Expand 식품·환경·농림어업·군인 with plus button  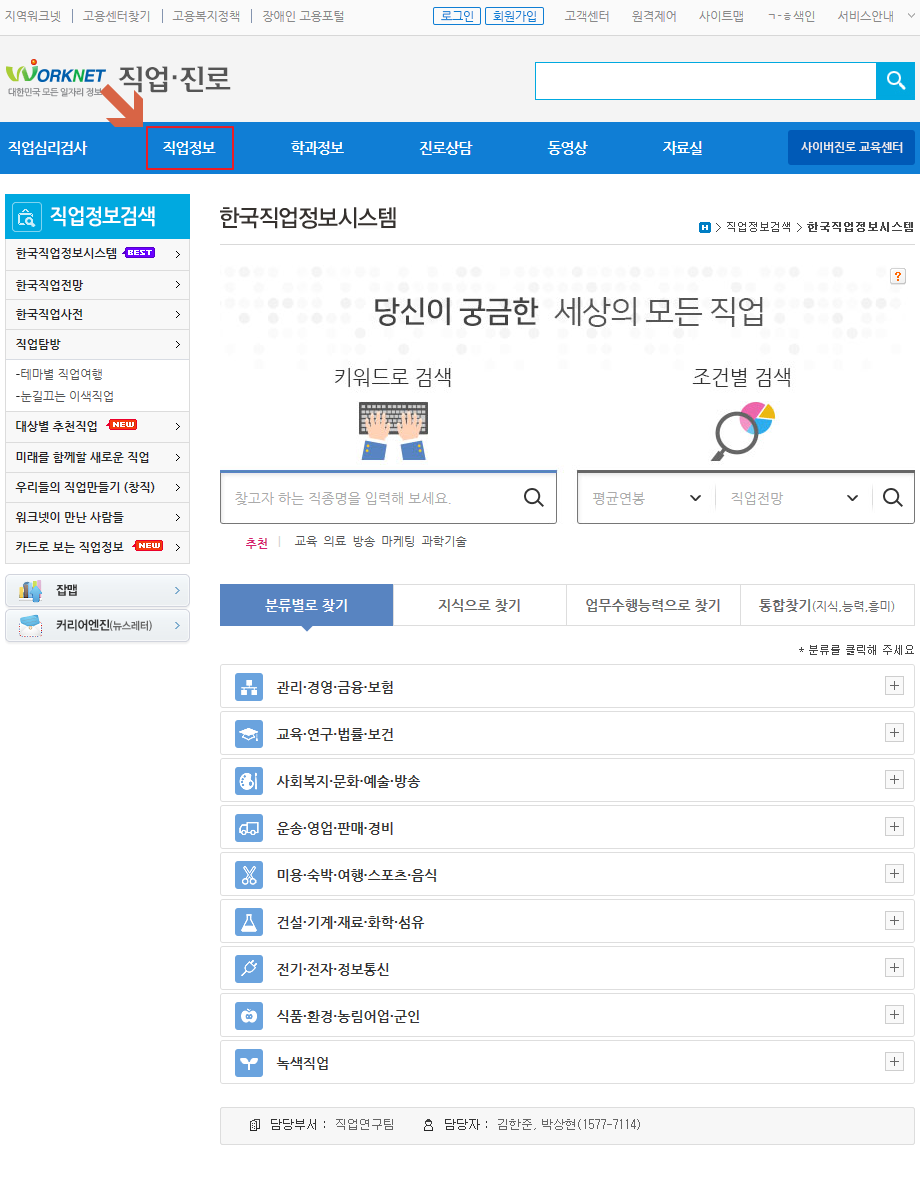click(894, 1015)
